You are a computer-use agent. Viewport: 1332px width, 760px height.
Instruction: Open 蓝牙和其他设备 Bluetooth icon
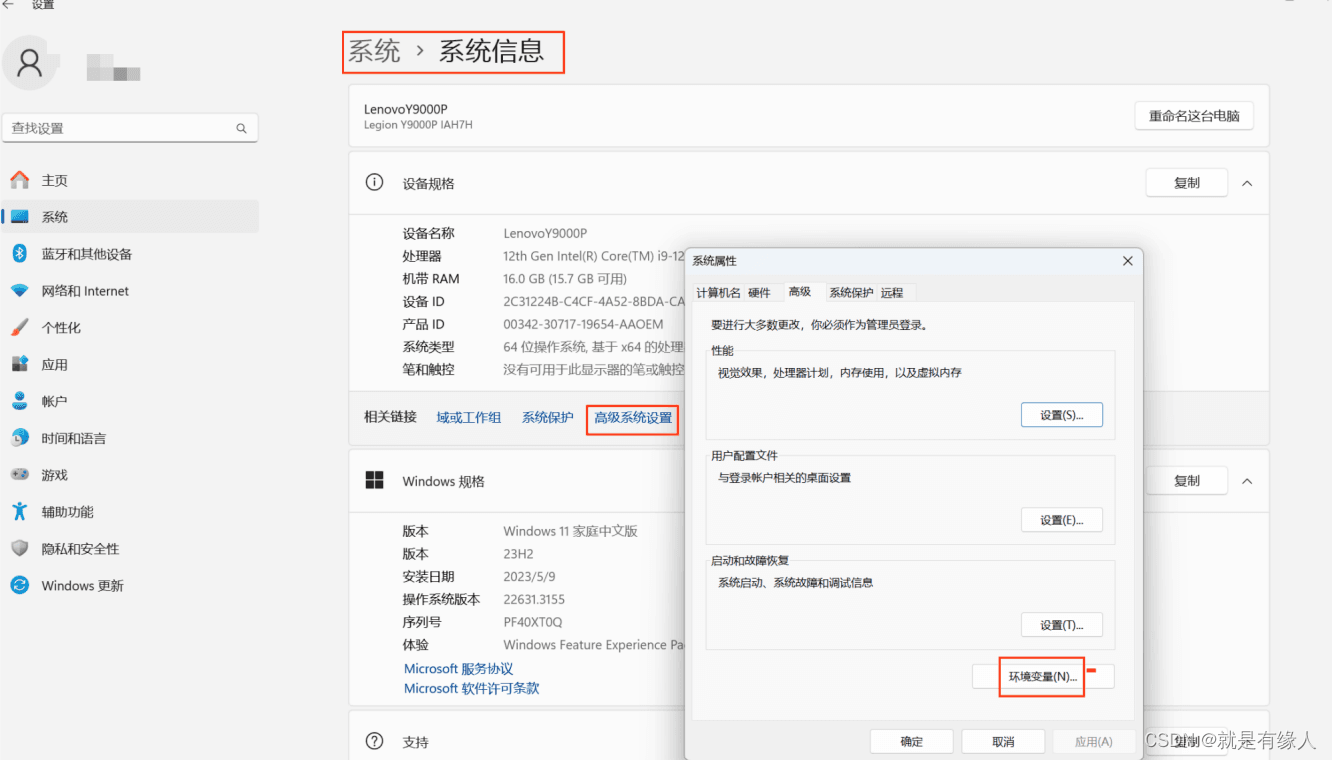[x=19, y=254]
